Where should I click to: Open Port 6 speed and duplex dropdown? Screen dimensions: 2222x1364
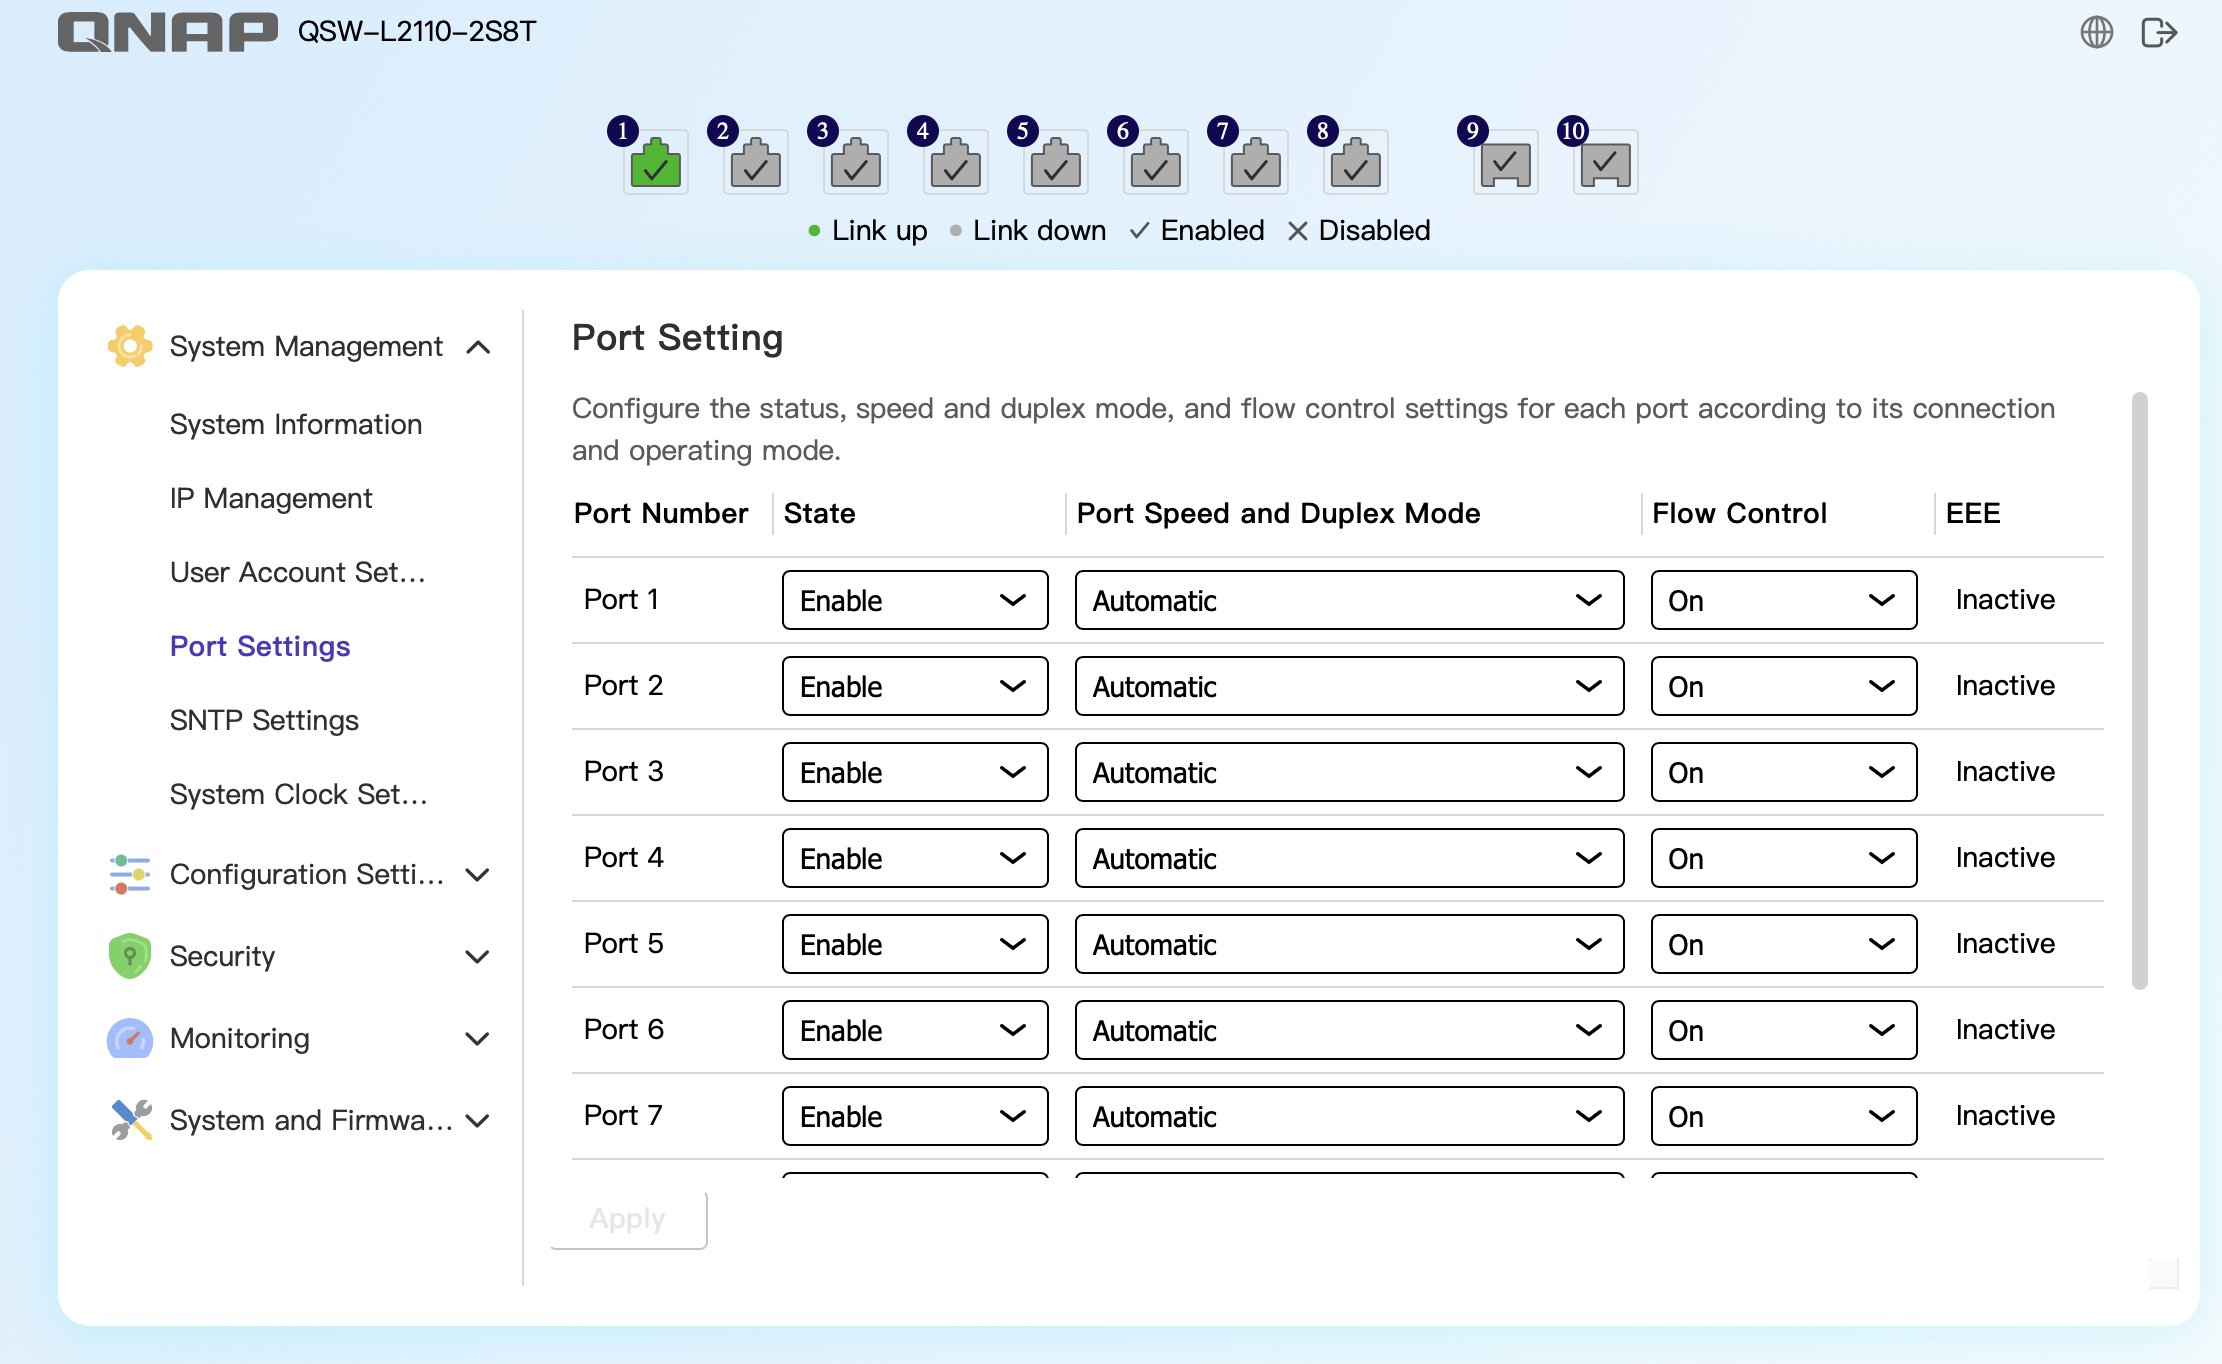(1349, 1030)
